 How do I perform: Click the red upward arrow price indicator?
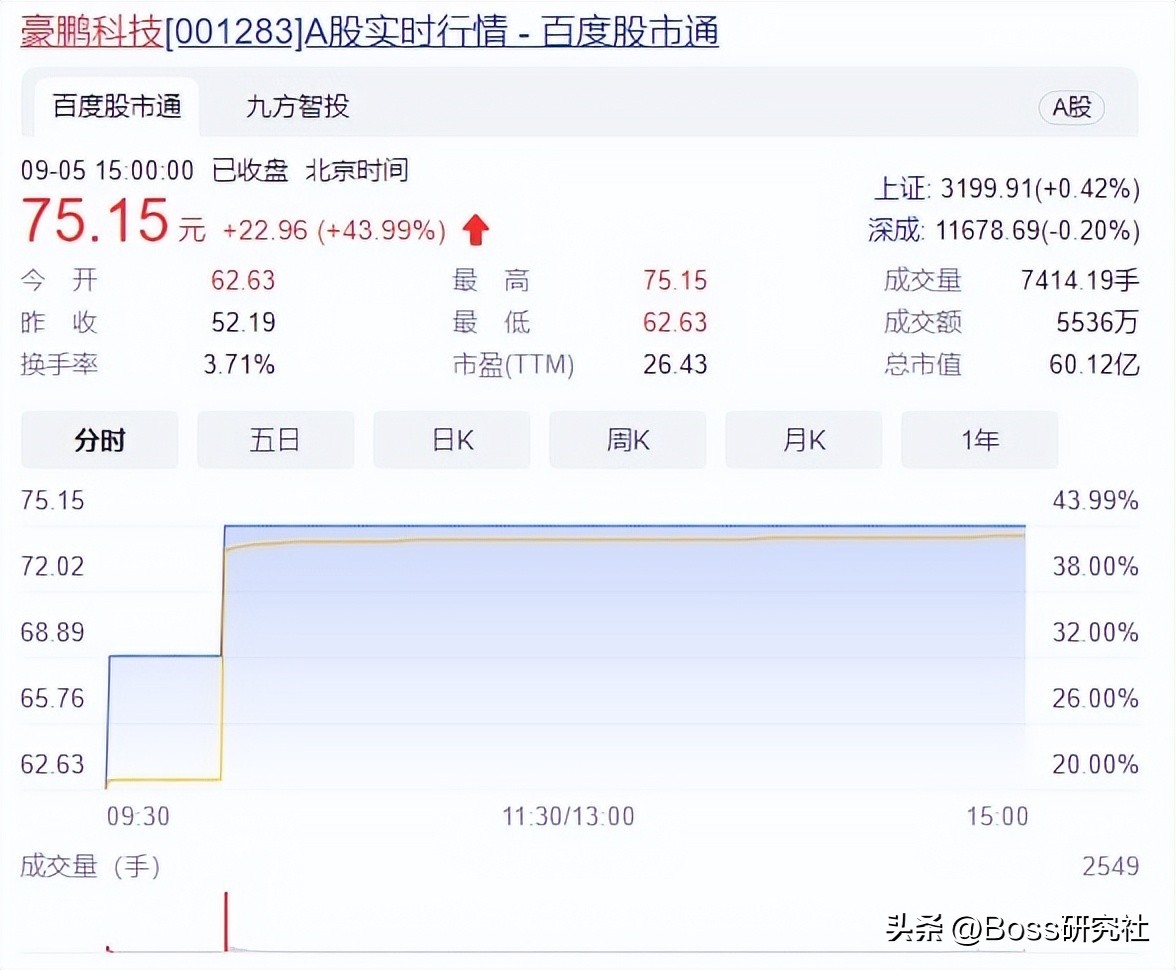[476, 229]
